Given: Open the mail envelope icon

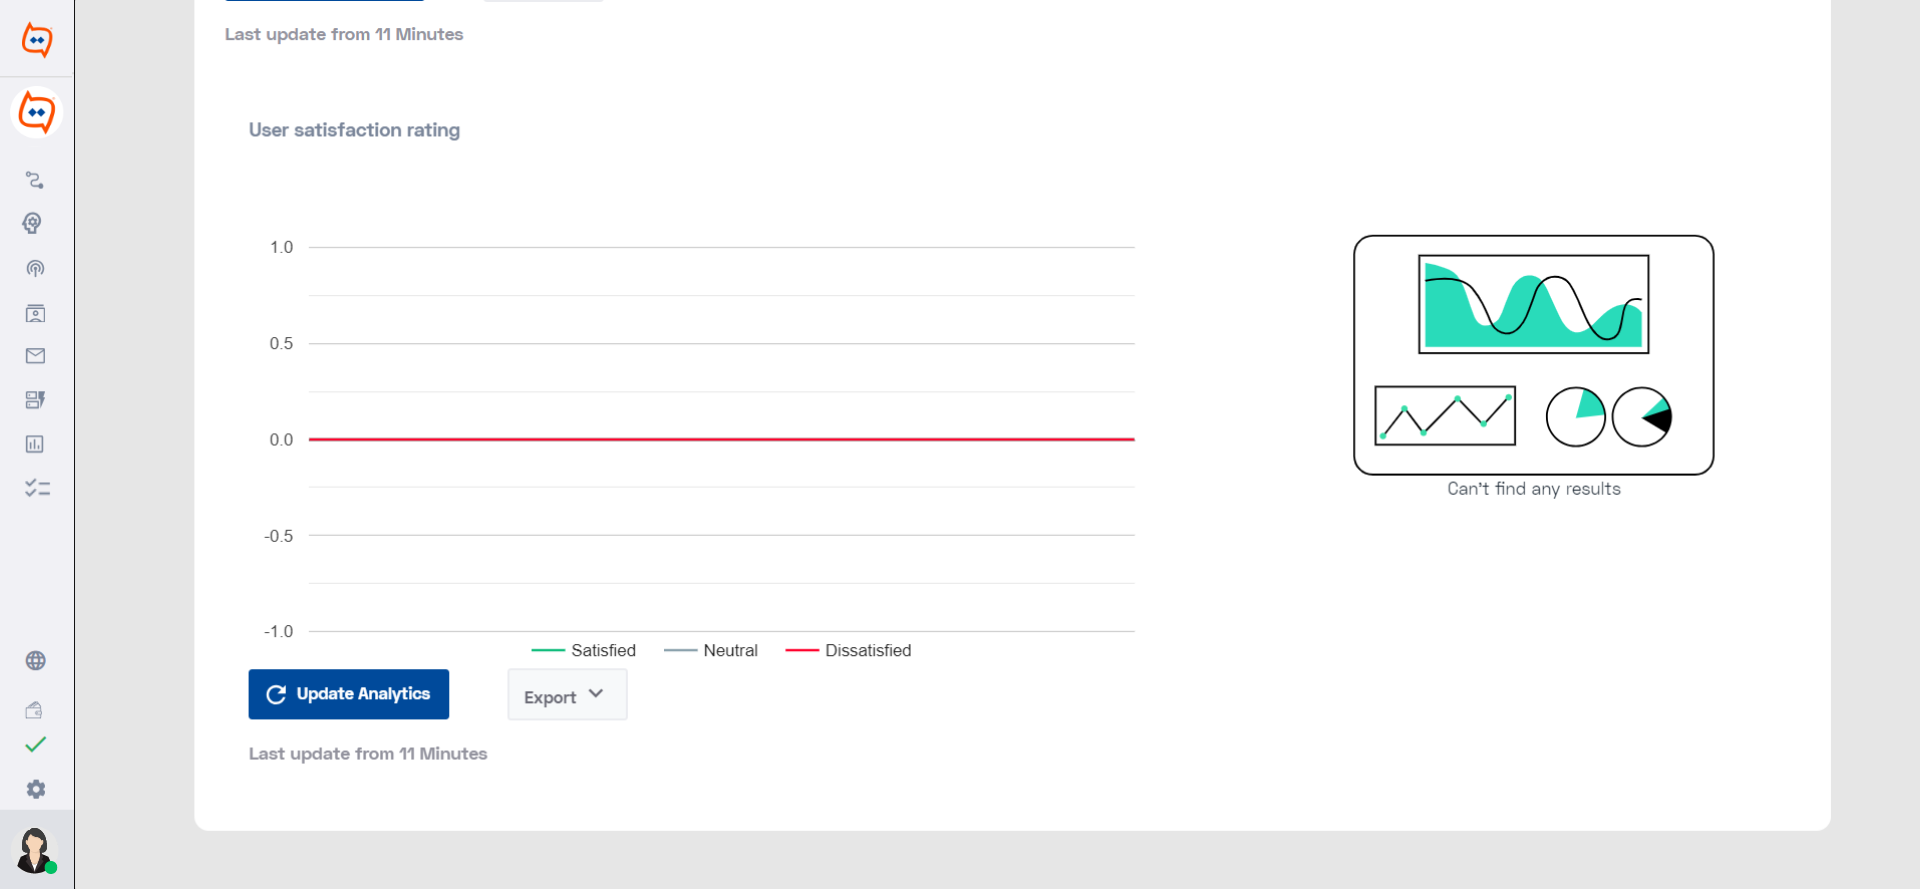Looking at the screenshot, I should pyautogui.click(x=35, y=356).
